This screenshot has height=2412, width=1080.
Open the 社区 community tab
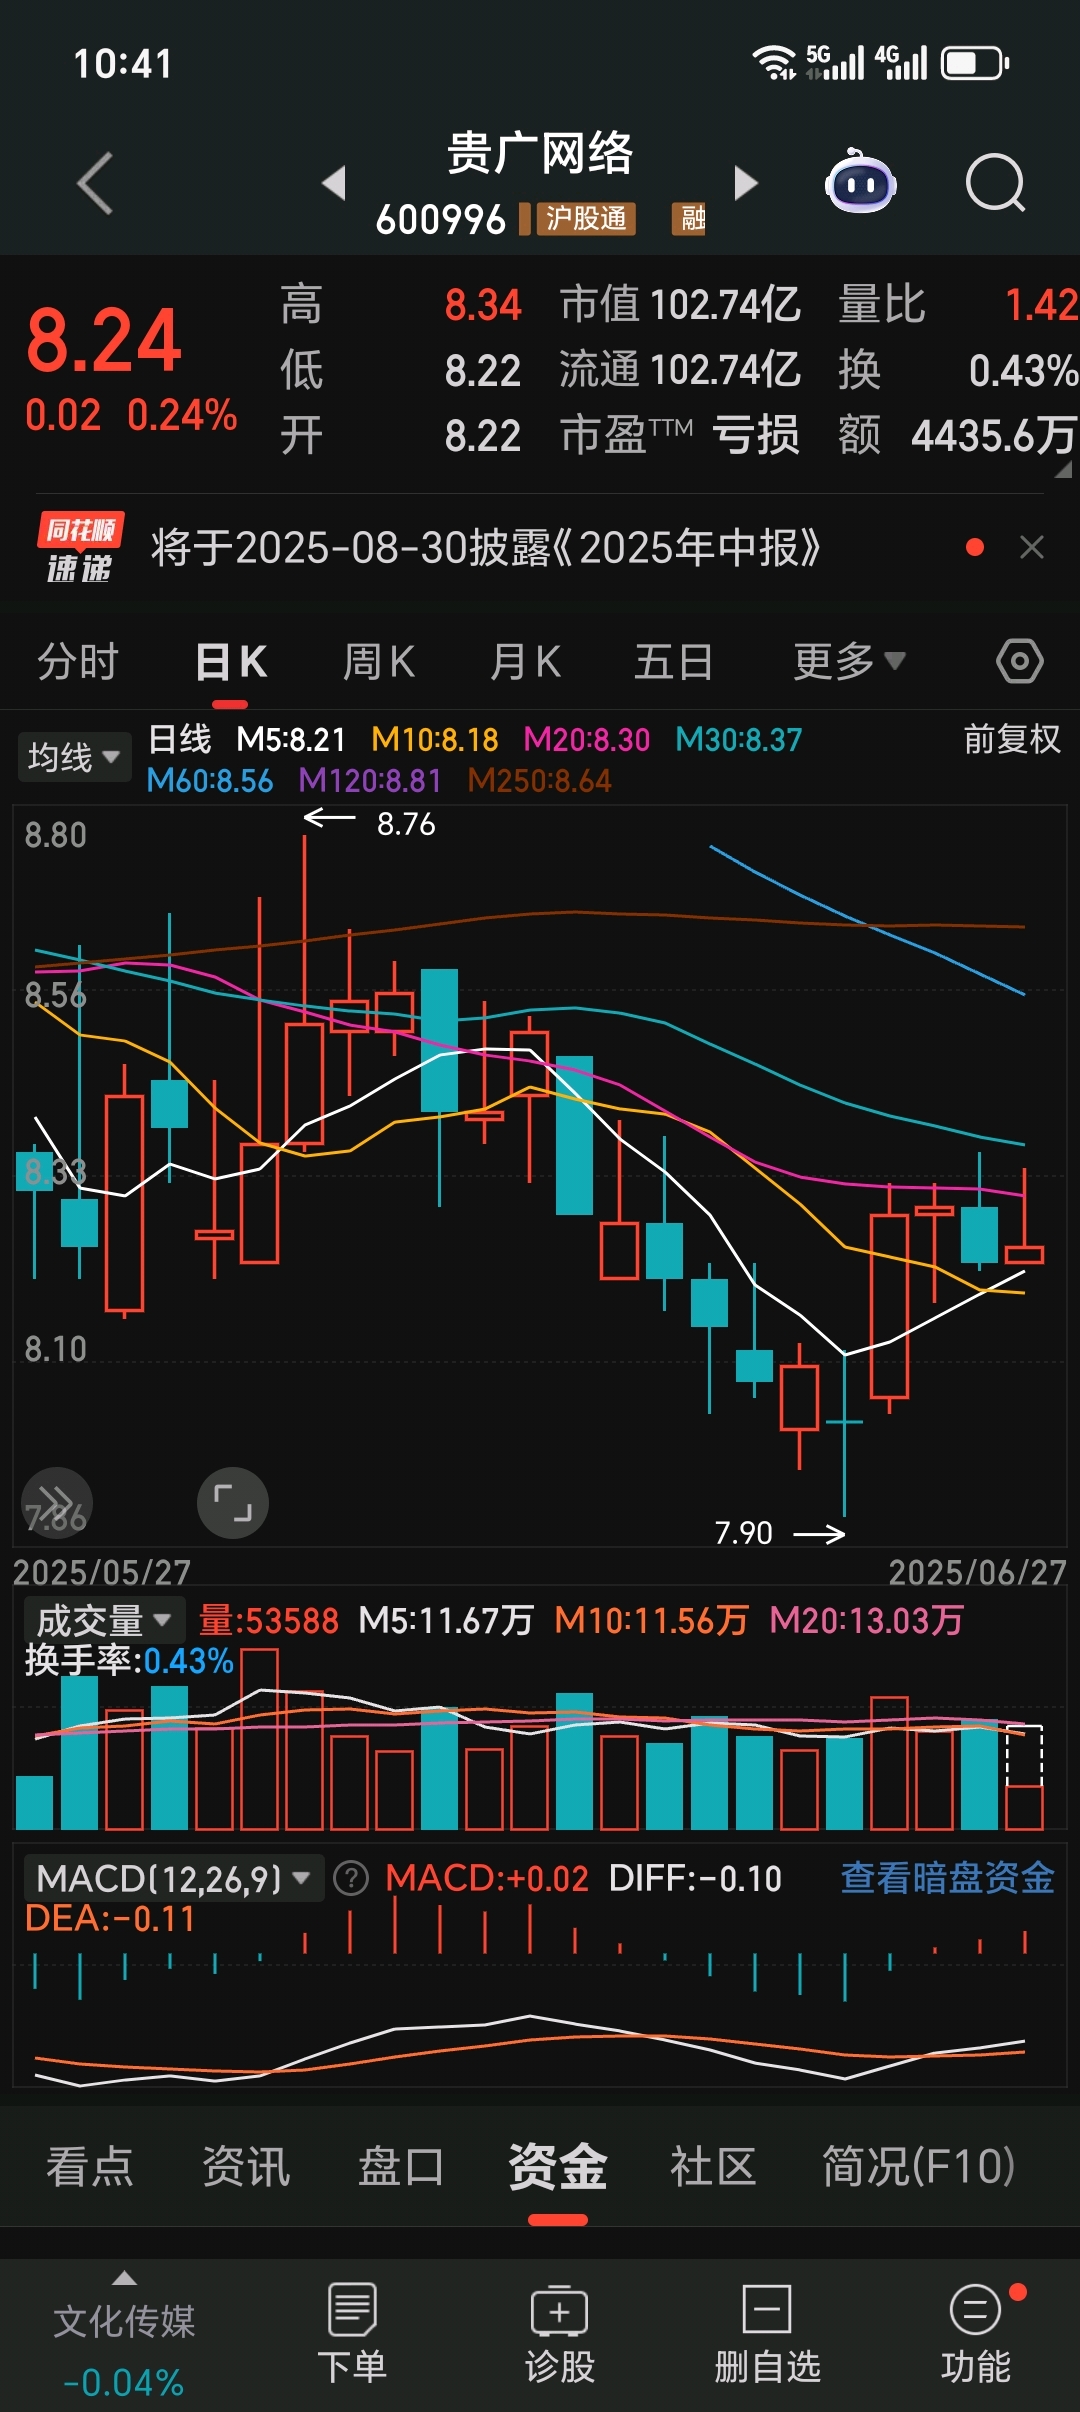pos(713,2167)
